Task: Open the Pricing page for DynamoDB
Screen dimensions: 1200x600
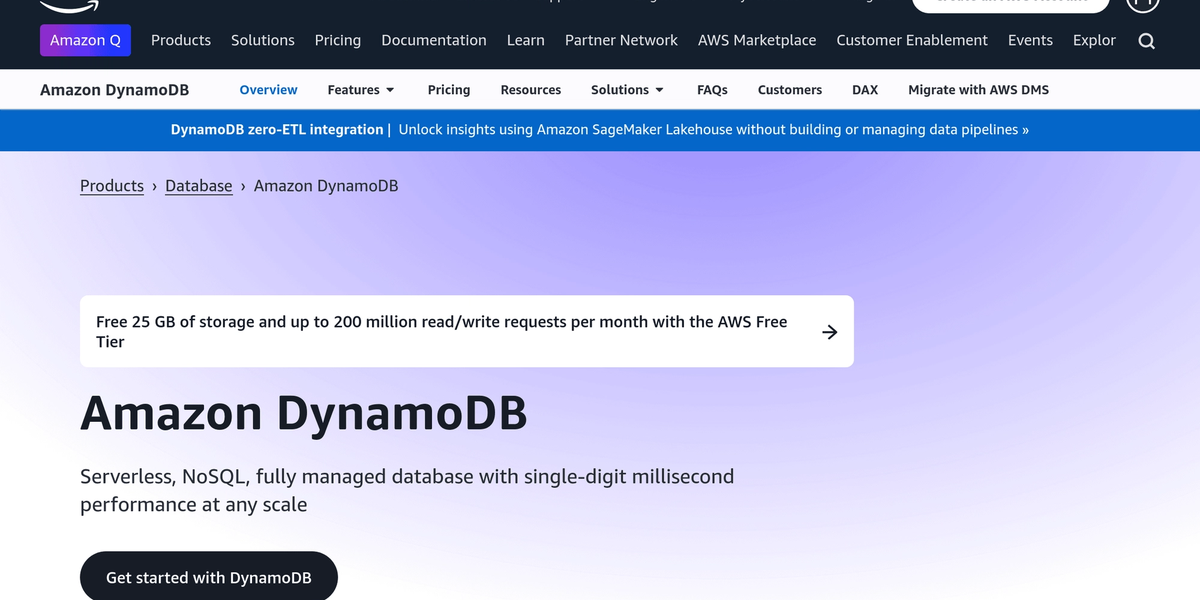Action: pyautogui.click(x=449, y=89)
